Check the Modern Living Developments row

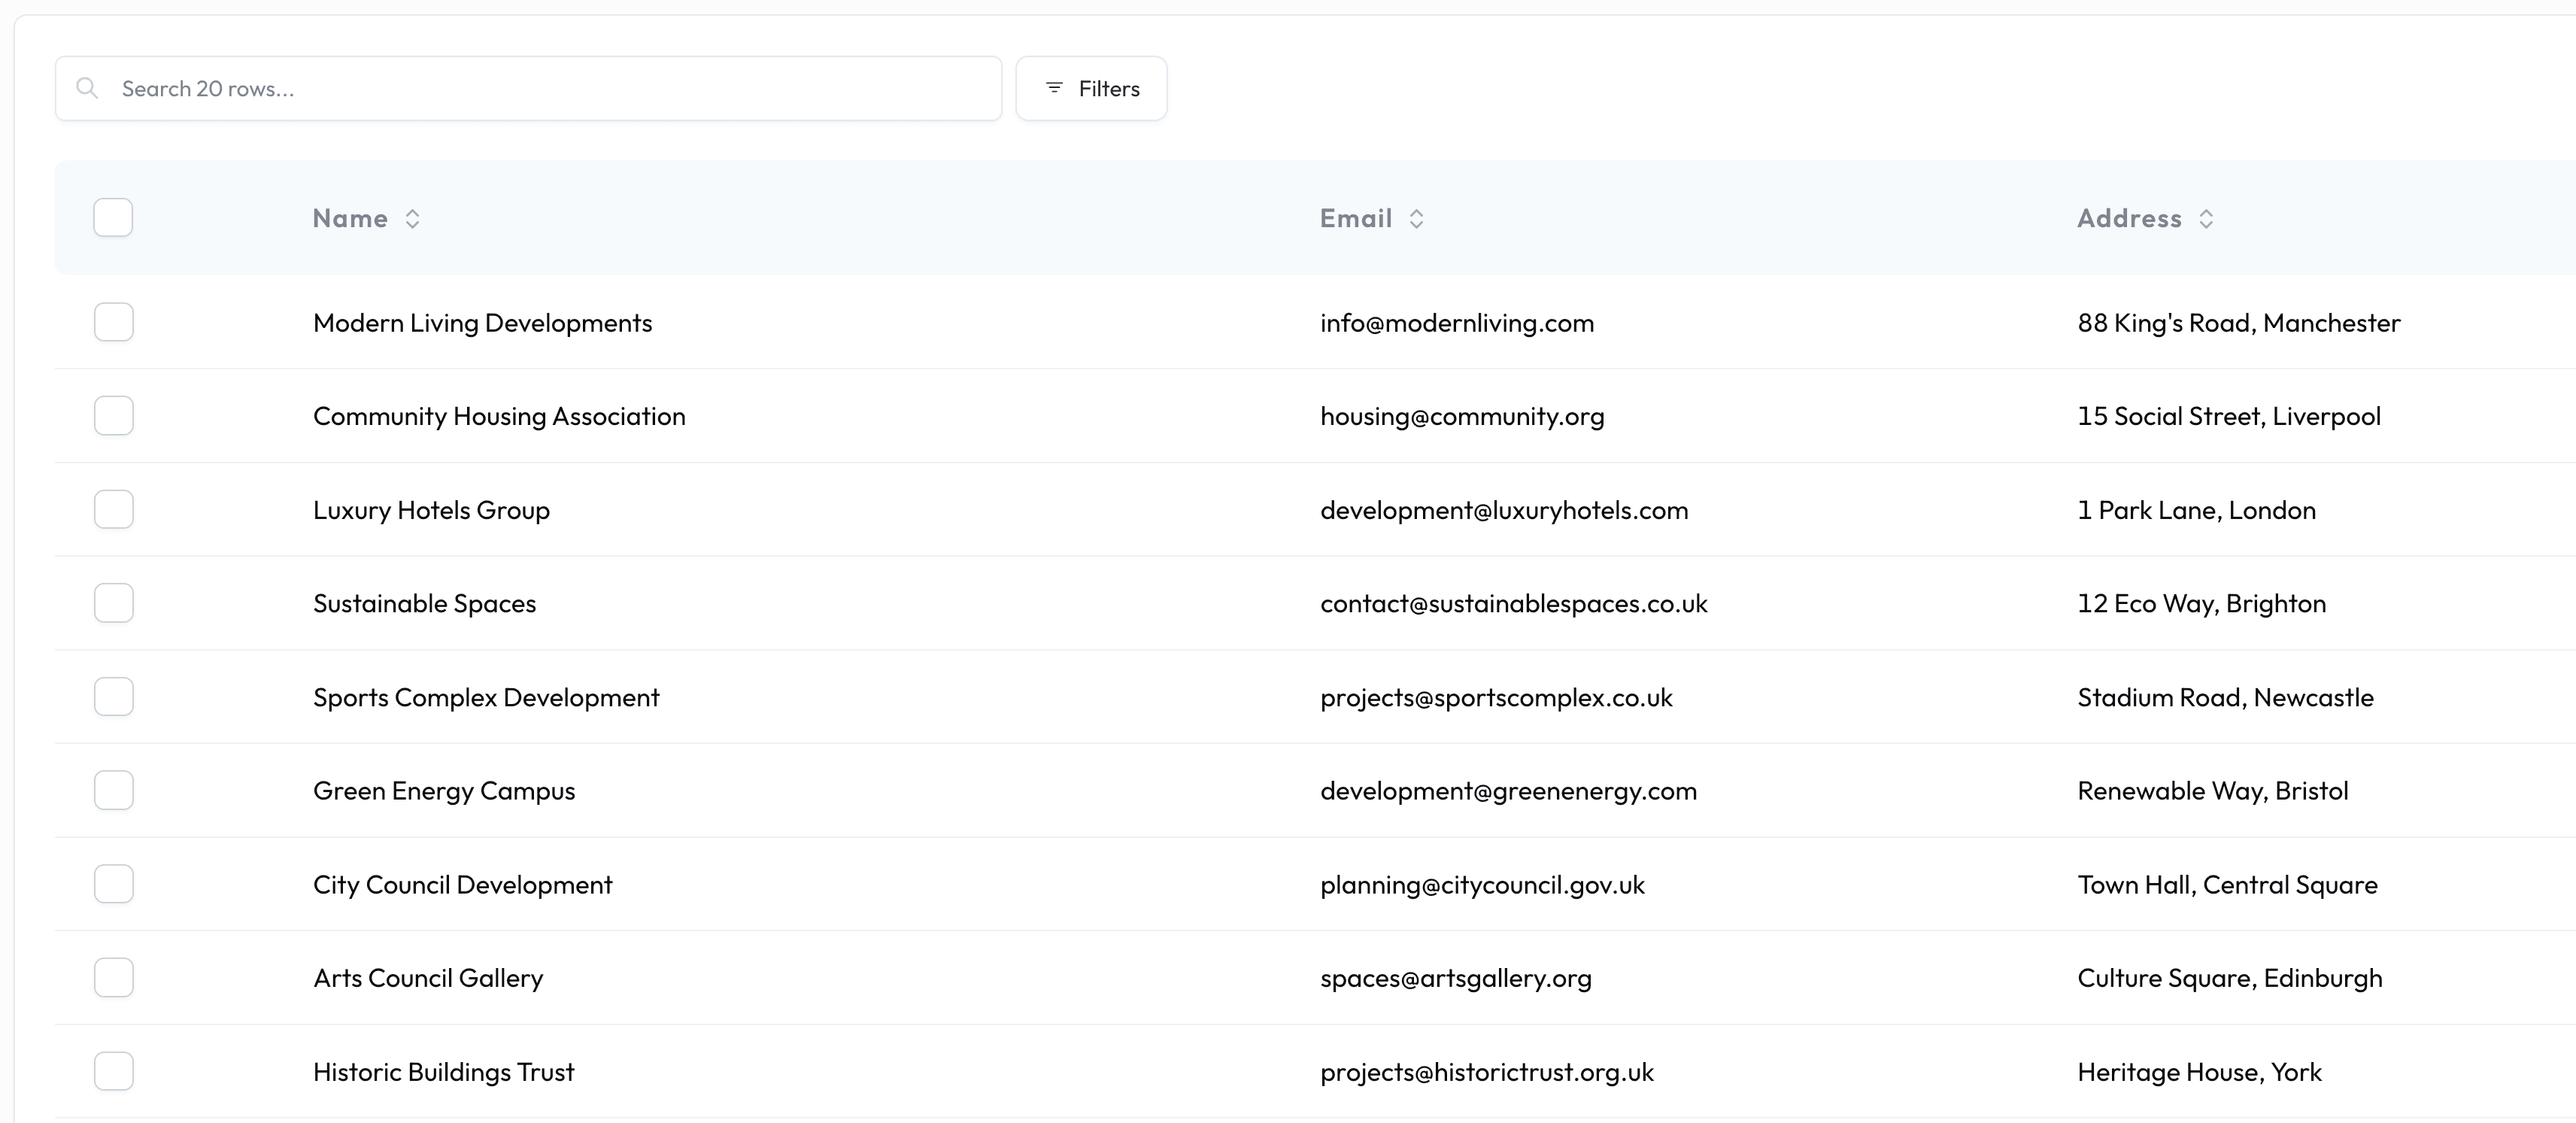(x=113, y=322)
